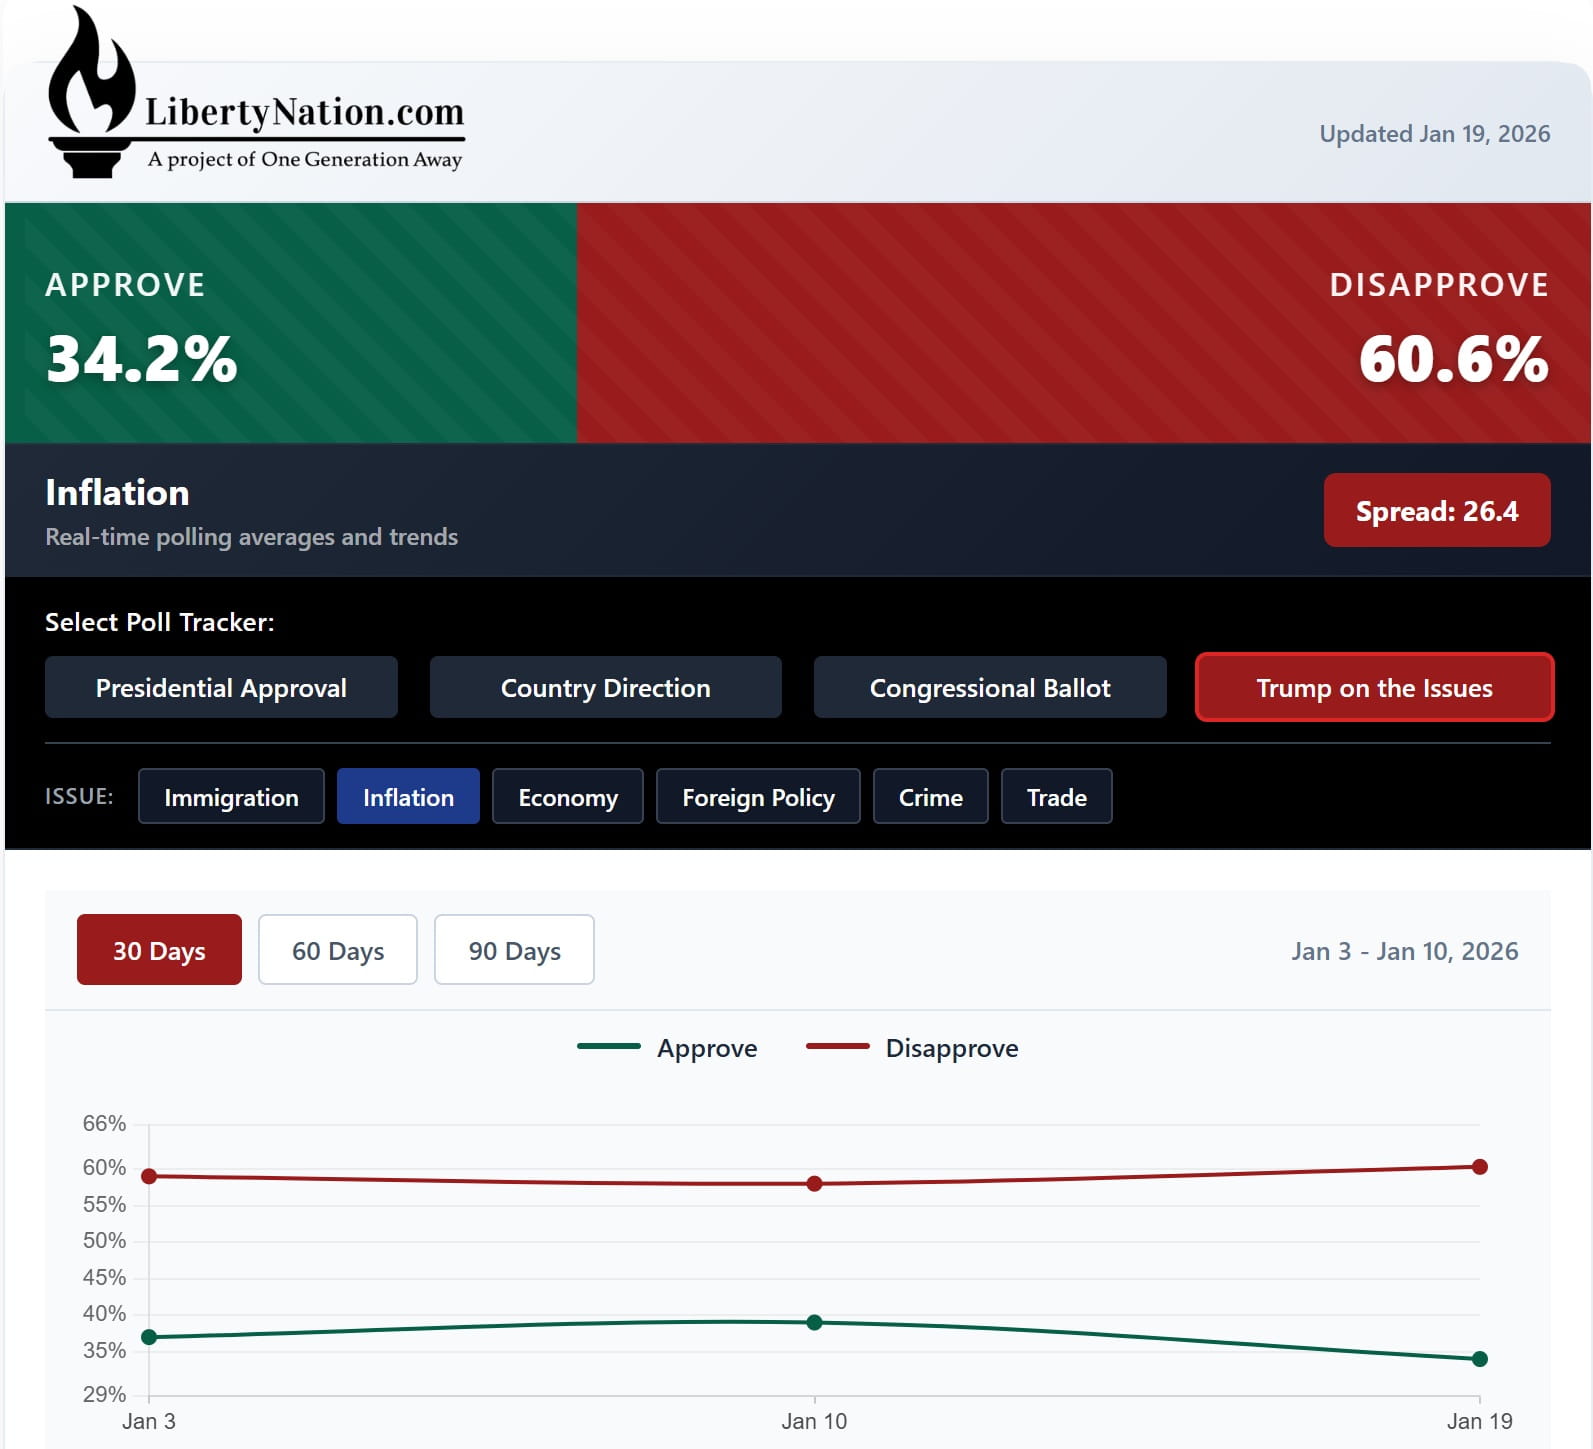Image resolution: width=1593 pixels, height=1449 pixels.
Task: Click the red Spread: 26.4 badge
Action: pos(1436,511)
